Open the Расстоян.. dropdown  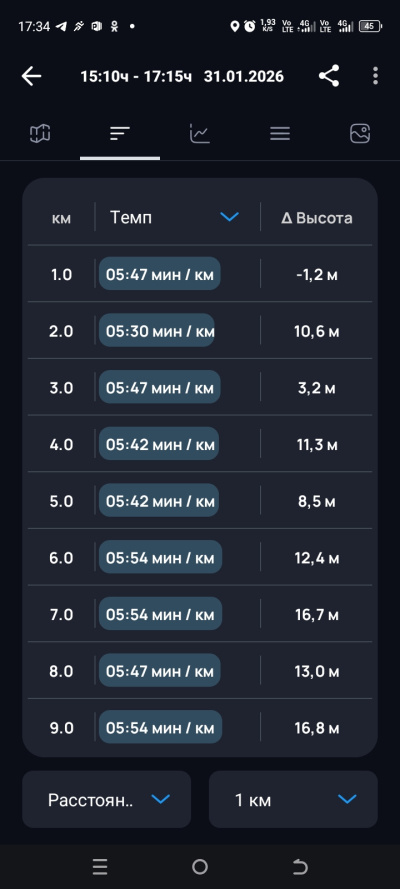[x=107, y=799]
